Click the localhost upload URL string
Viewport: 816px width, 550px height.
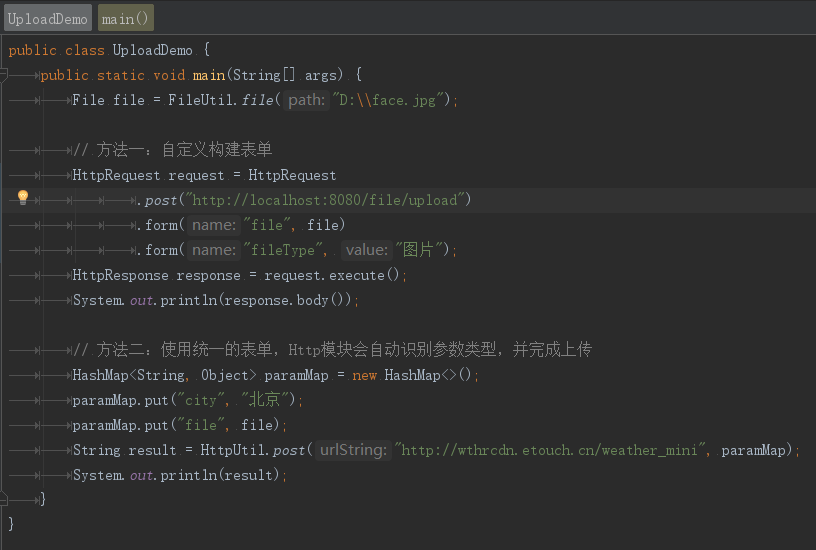(x=325, y=200)
